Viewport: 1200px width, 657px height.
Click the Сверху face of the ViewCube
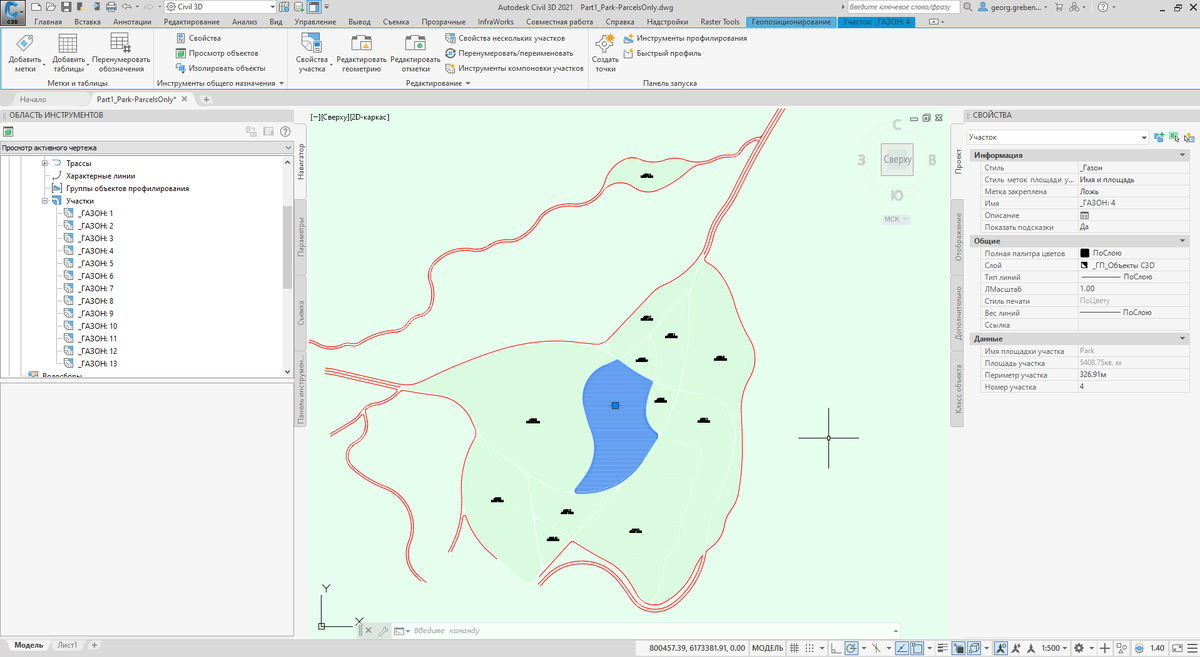(x=897, y=160)
